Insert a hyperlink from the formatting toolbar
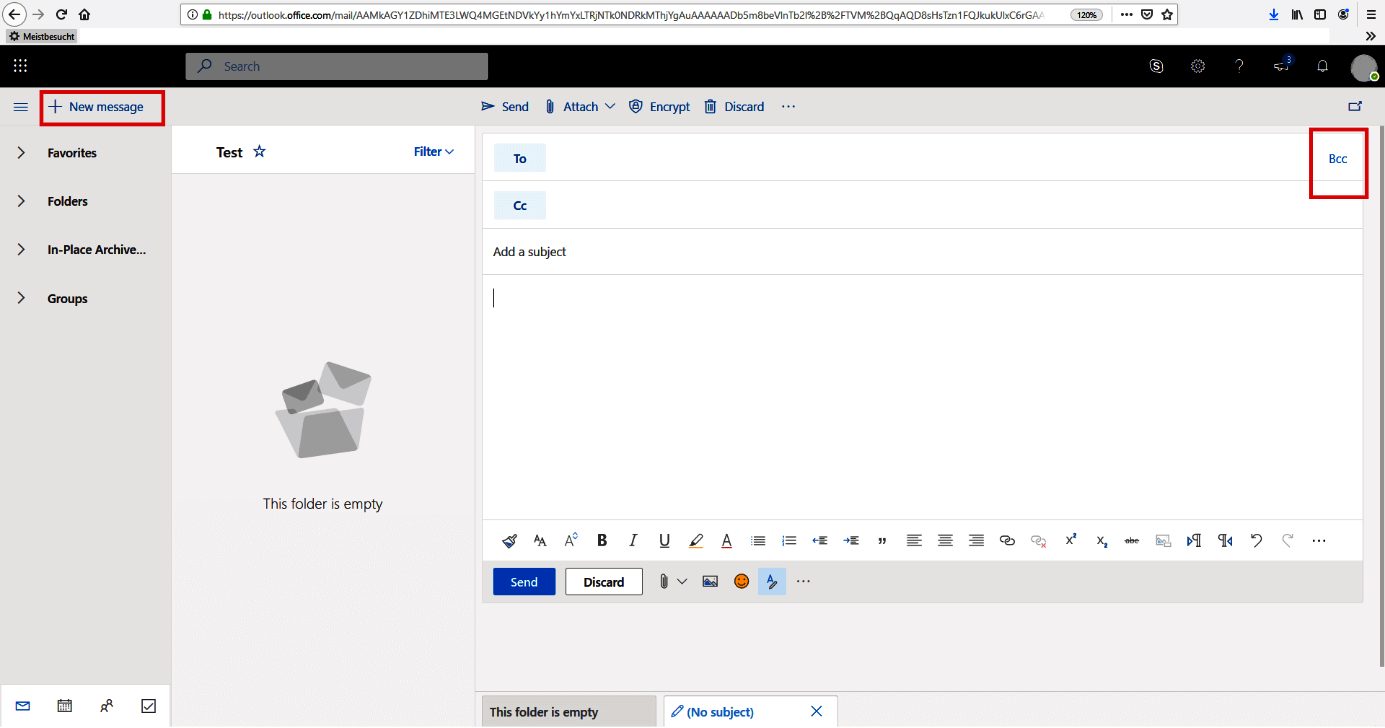The image size is (1385, 728). (x=1007, y=540)
